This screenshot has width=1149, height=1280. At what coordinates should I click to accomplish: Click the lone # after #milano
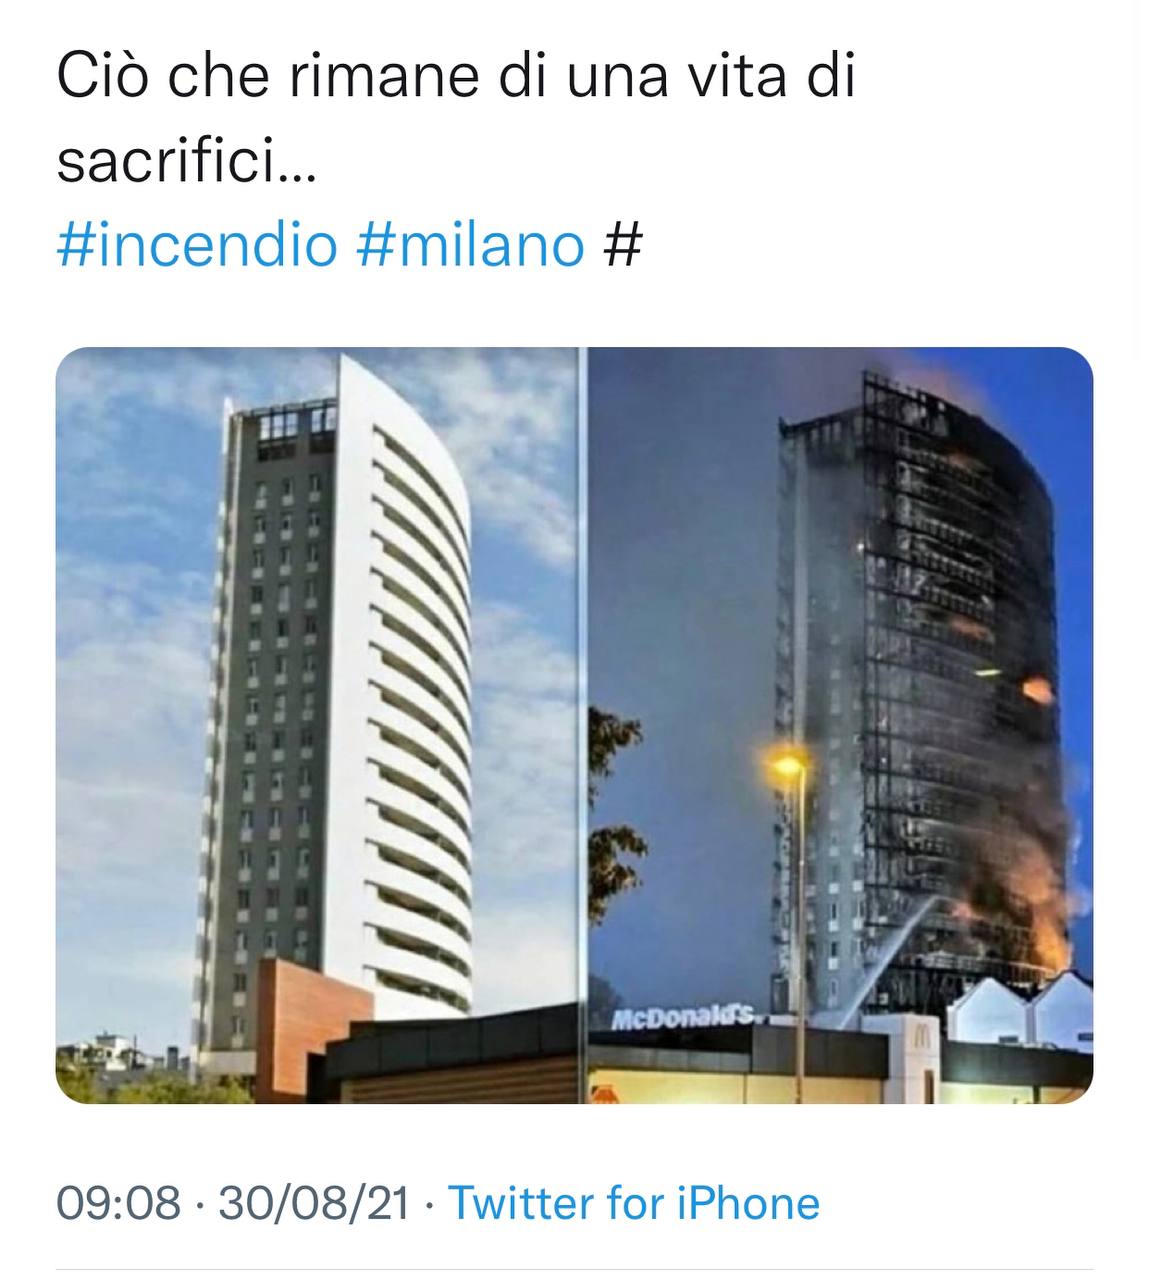point(622,244)
